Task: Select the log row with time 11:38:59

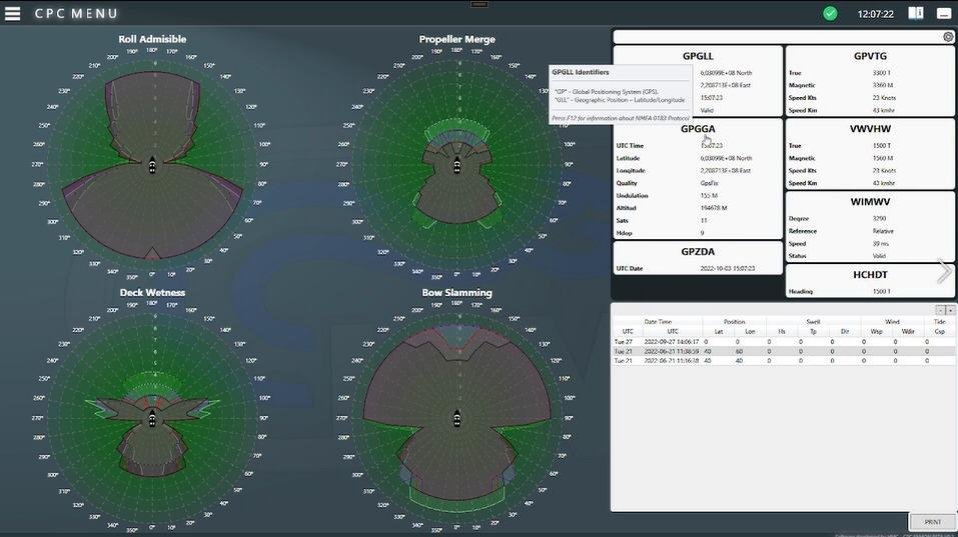Action: pos(783,351)
